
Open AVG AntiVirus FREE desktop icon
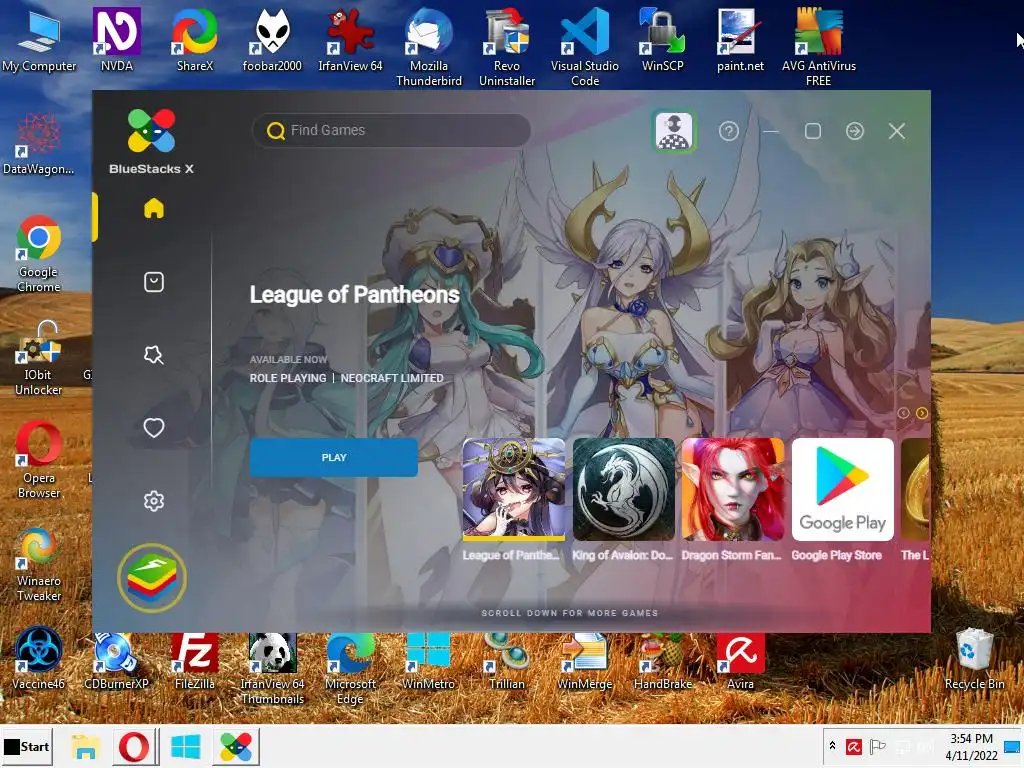(x=818, y=46)
